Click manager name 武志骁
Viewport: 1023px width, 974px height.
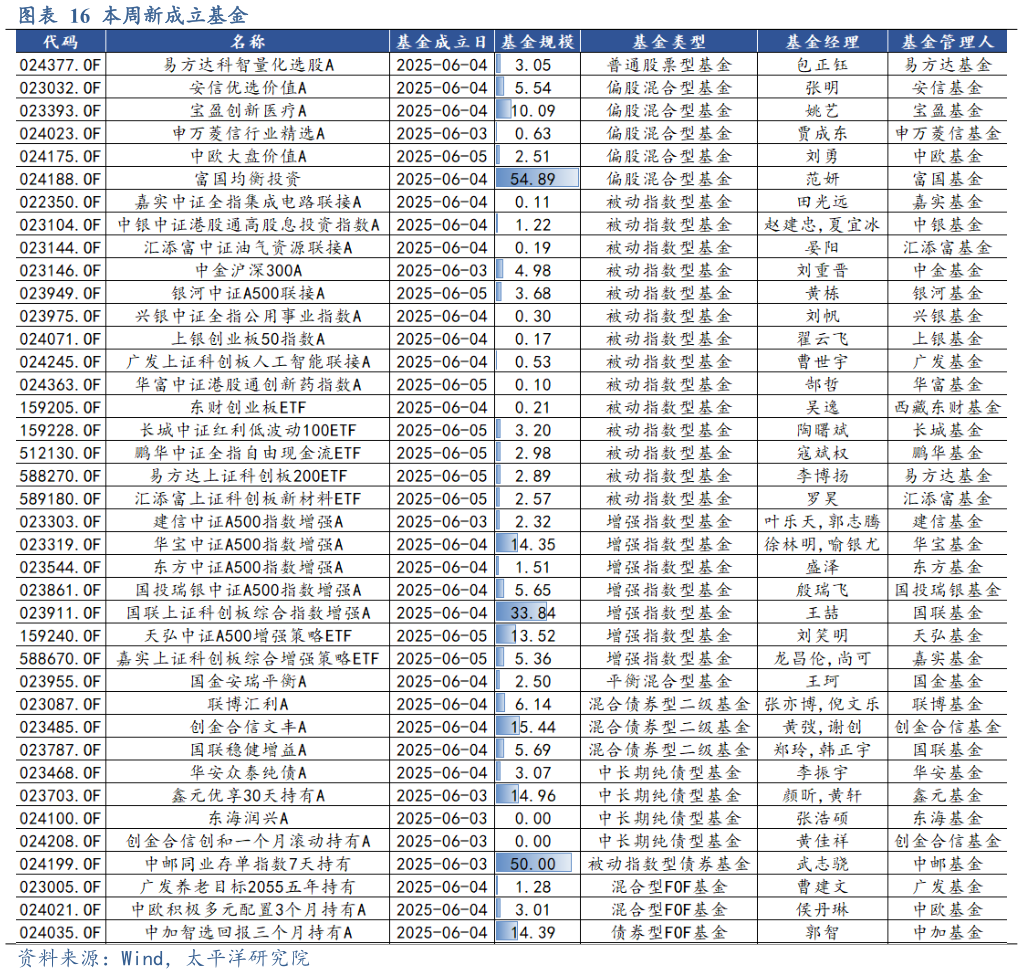coord(822,864)
